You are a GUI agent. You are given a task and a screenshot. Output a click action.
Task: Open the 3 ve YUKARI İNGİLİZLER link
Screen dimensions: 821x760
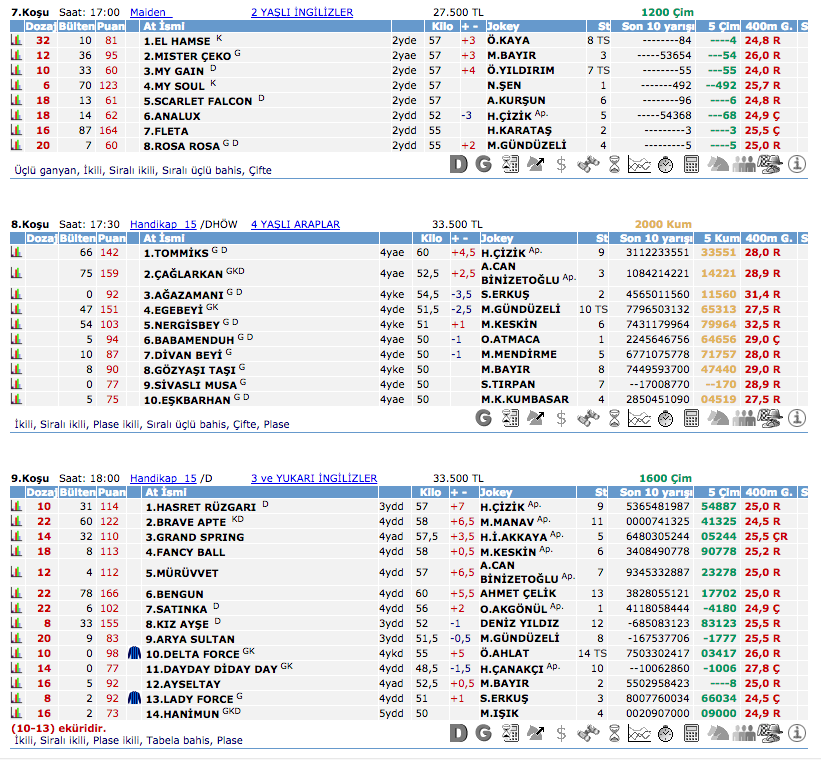314,479
